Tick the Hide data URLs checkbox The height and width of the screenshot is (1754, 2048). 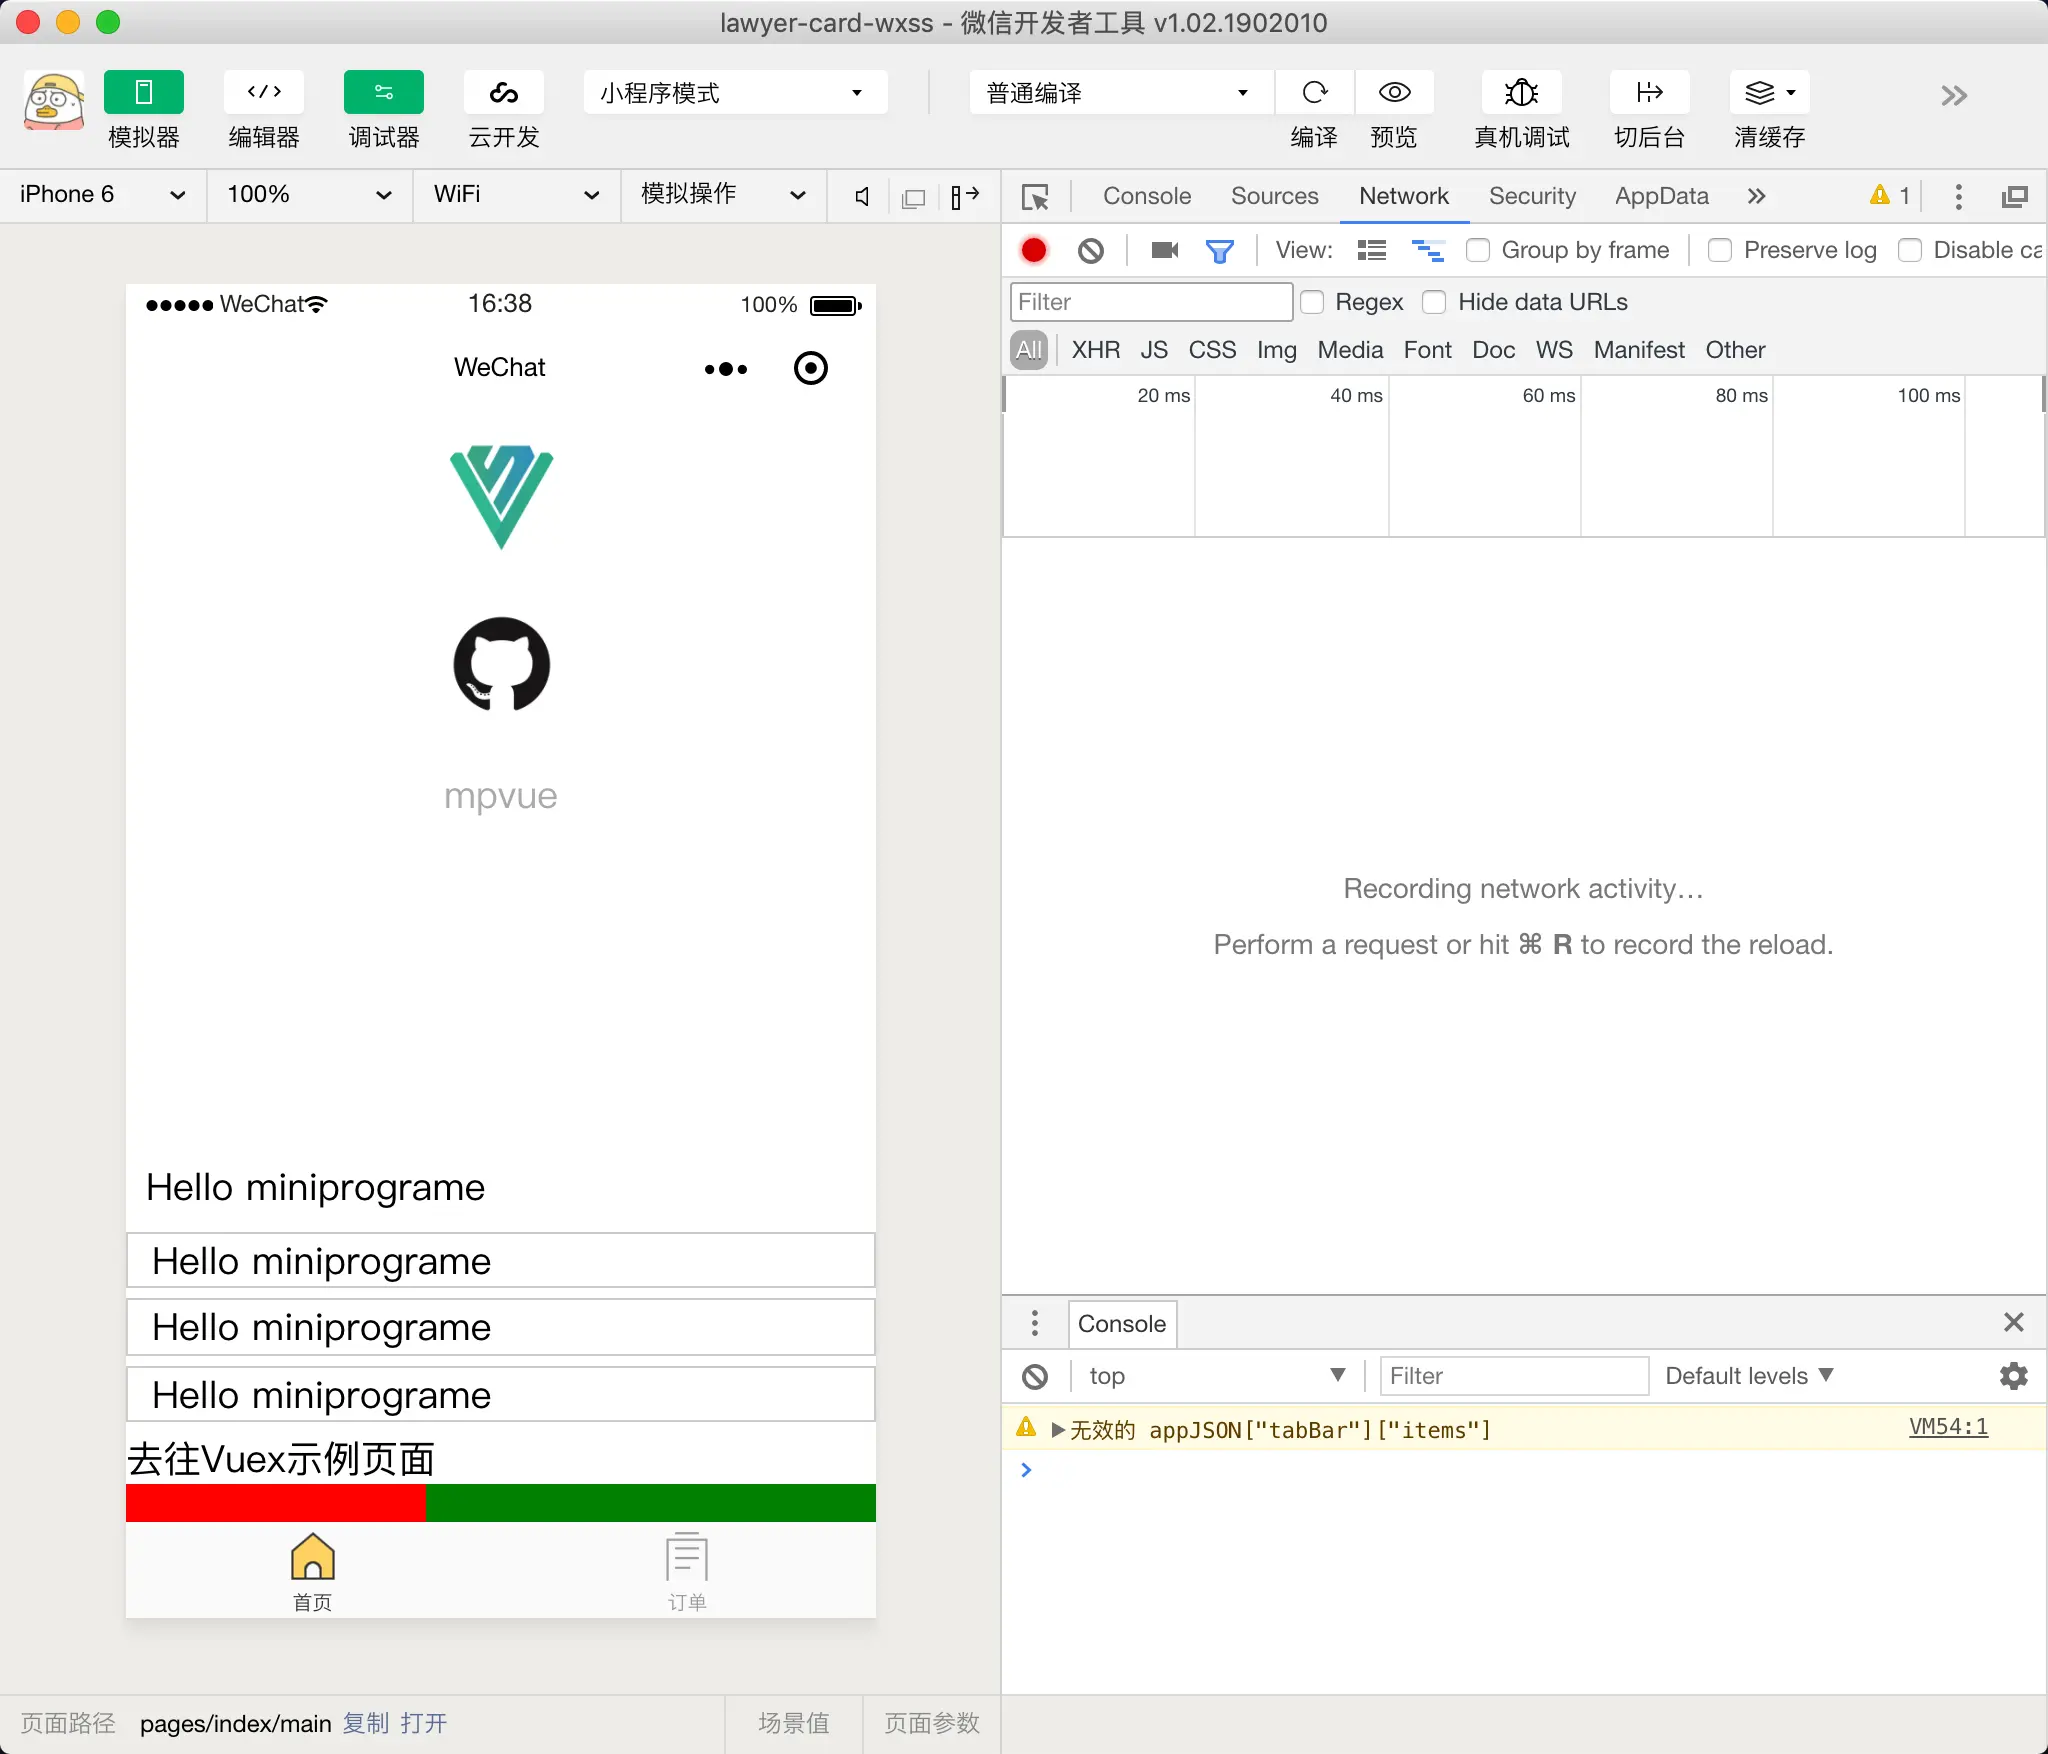coord(1434,302)
